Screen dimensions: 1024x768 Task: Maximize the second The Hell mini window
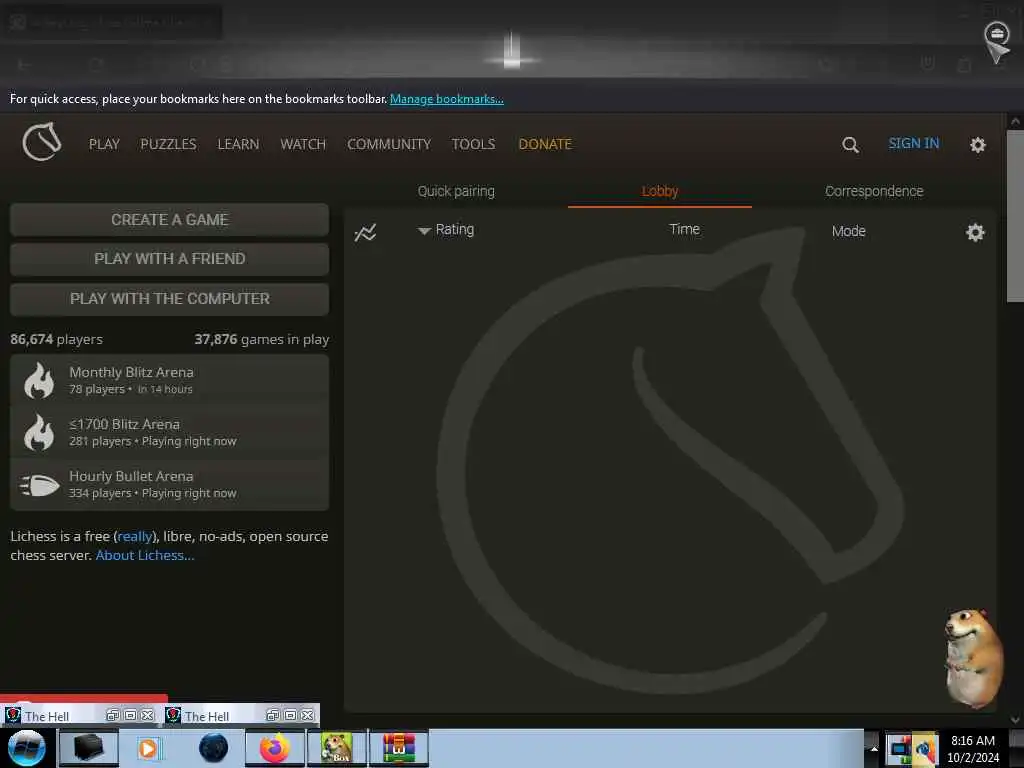pos(291,715)
